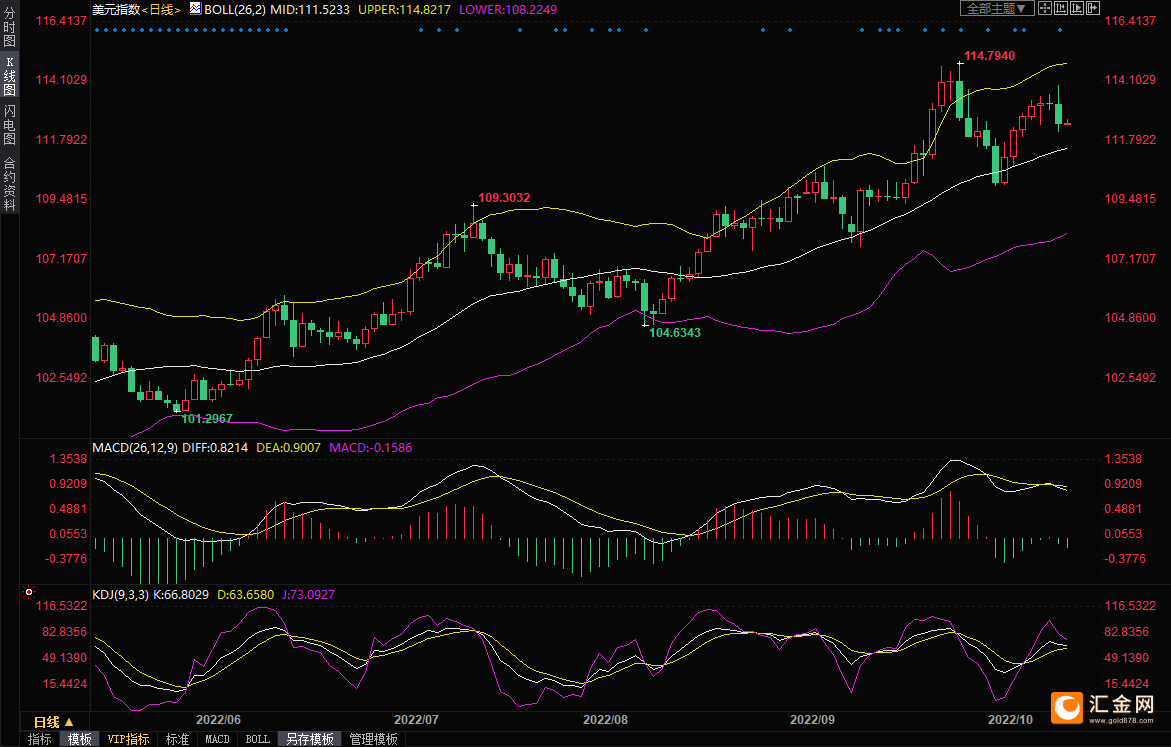This screenshot has height=747, width=1171.
Task: Click the DIFF:0.8214 value
Action: coord(215,447)
